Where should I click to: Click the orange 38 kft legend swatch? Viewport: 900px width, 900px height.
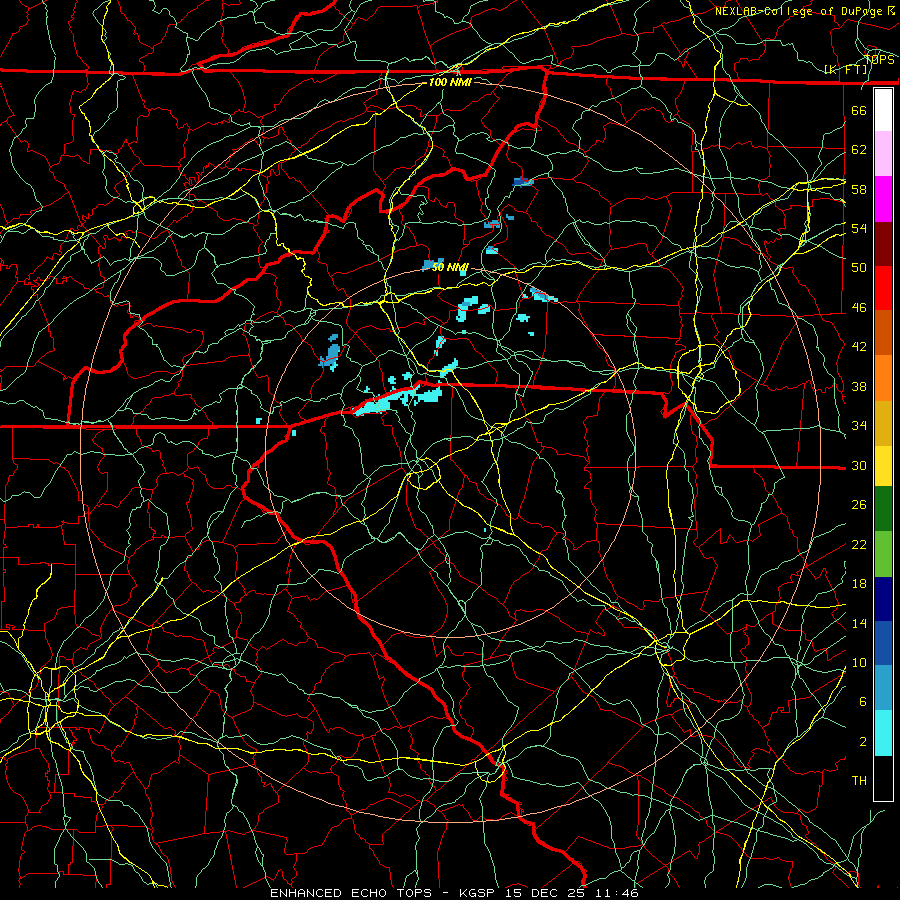(883, 378)
